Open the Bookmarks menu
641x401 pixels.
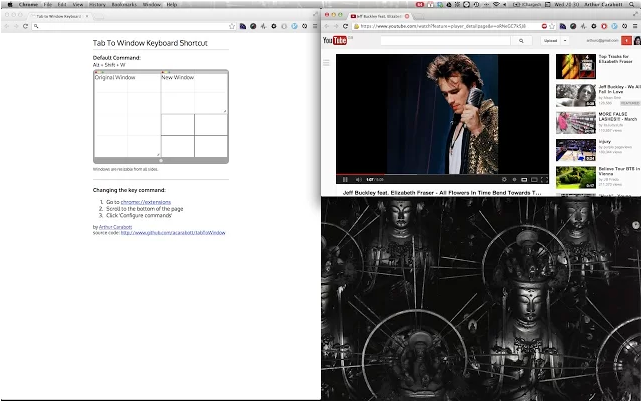click(x=124, y=4)
